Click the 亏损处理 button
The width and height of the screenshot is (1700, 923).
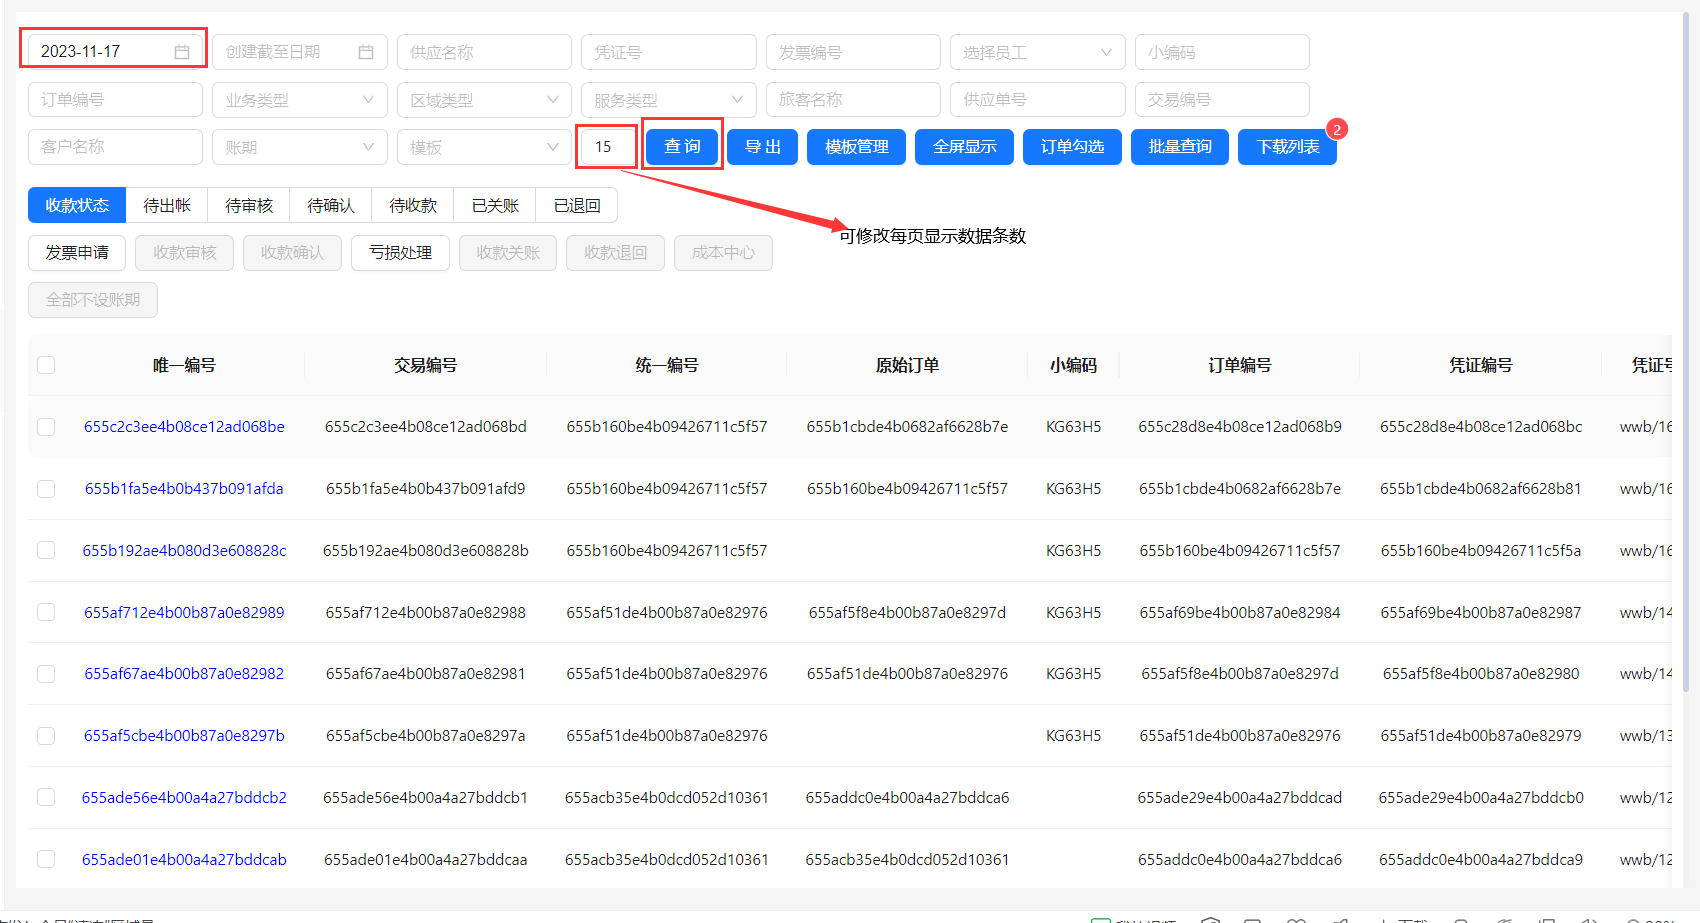400,253
